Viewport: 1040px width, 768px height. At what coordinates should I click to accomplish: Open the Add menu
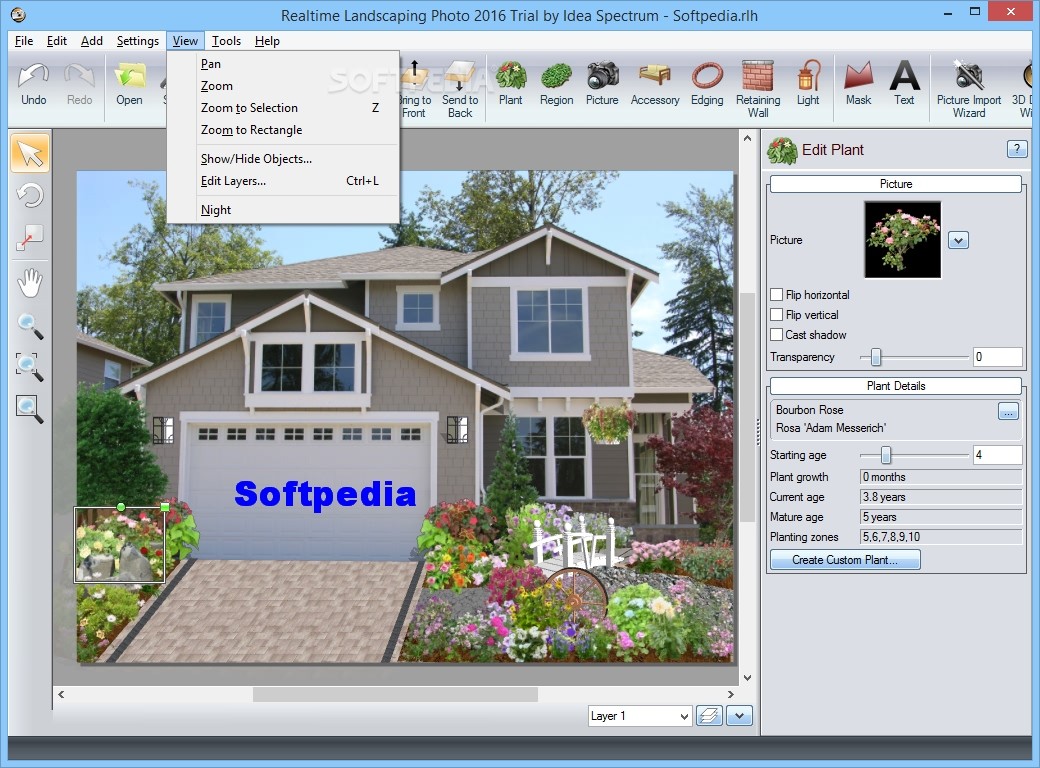click(92, 41)
